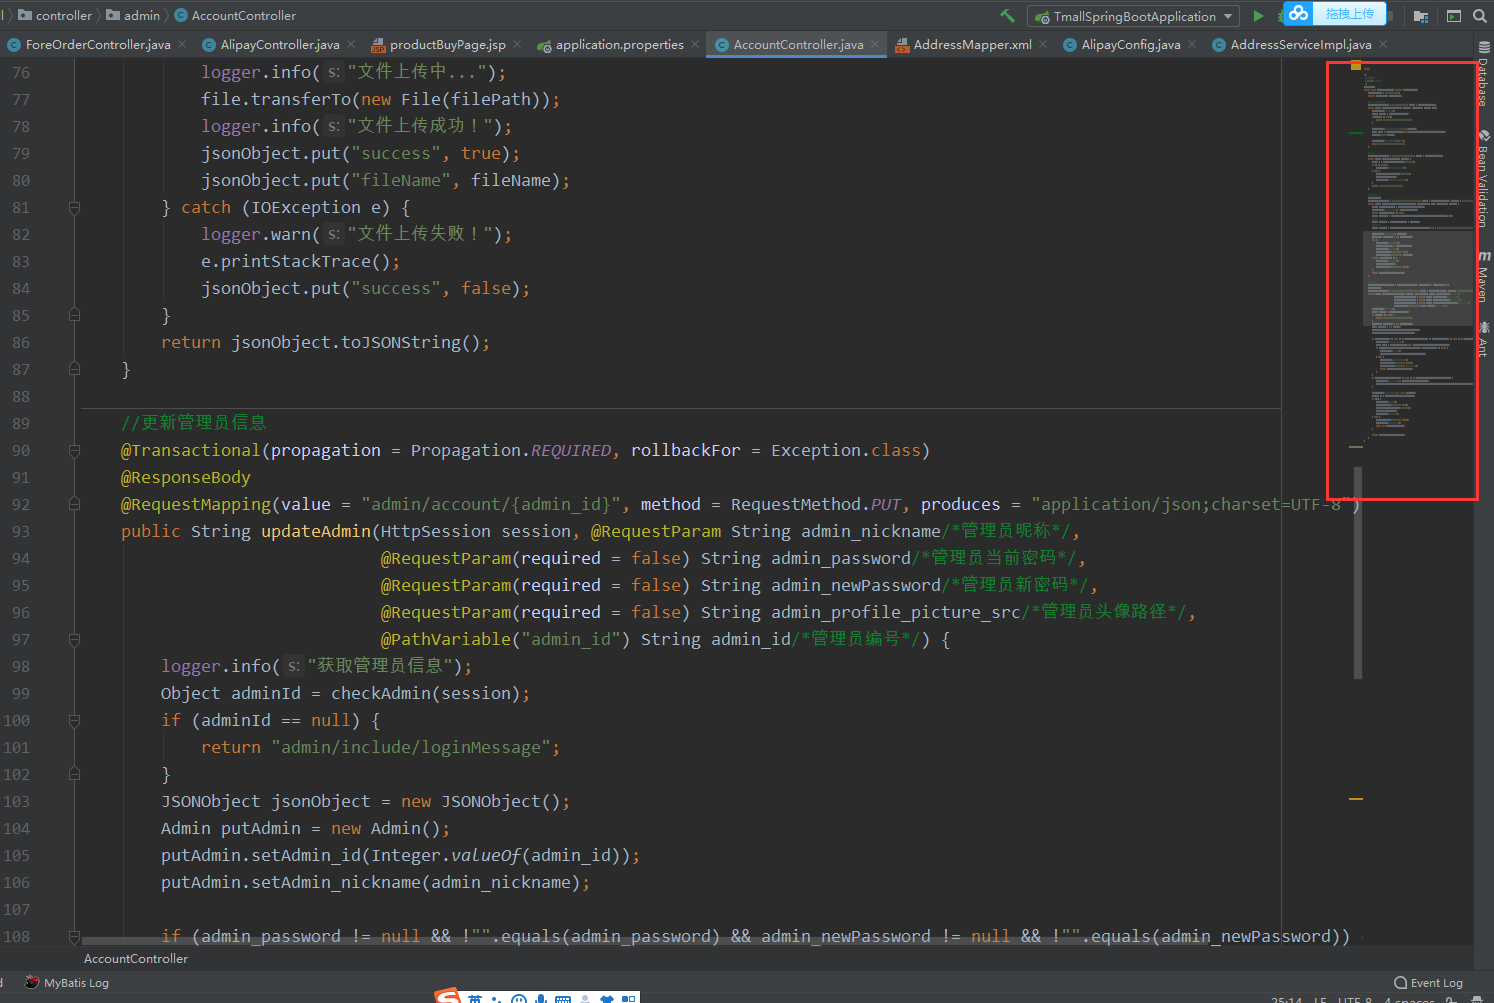This screenshot has height=1003, width=1494.
Task: Close the ForeOrderController.java tab
Action: coord(182,44)
